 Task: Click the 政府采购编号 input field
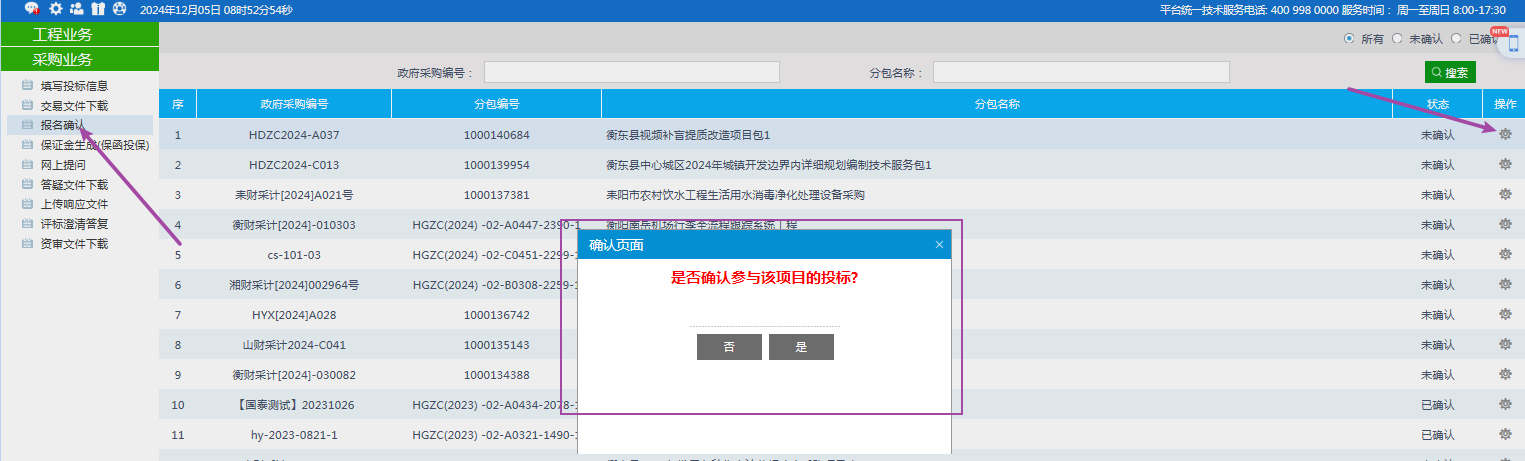pos(631,72)
